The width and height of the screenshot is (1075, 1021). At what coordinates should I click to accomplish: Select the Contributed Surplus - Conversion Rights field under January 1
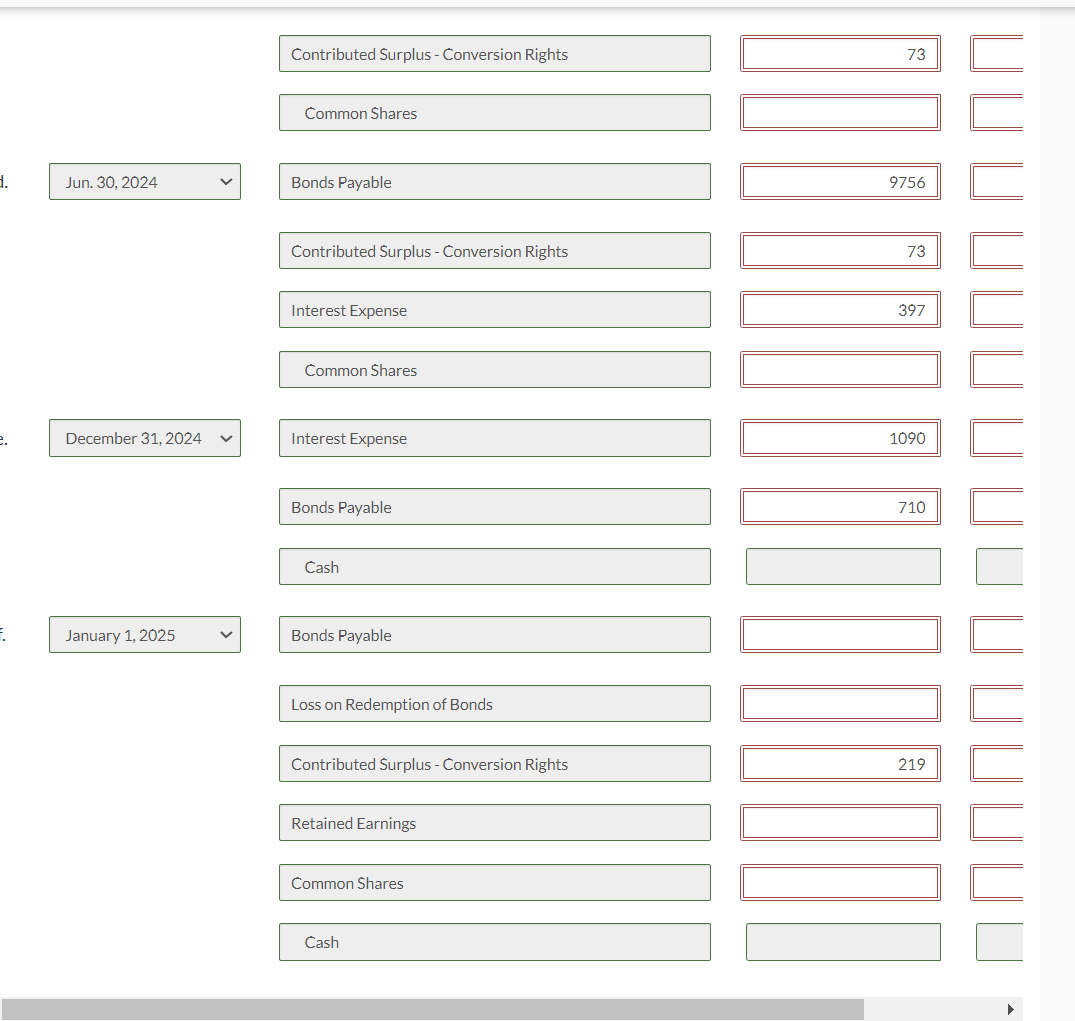click(x=494, y=763)
